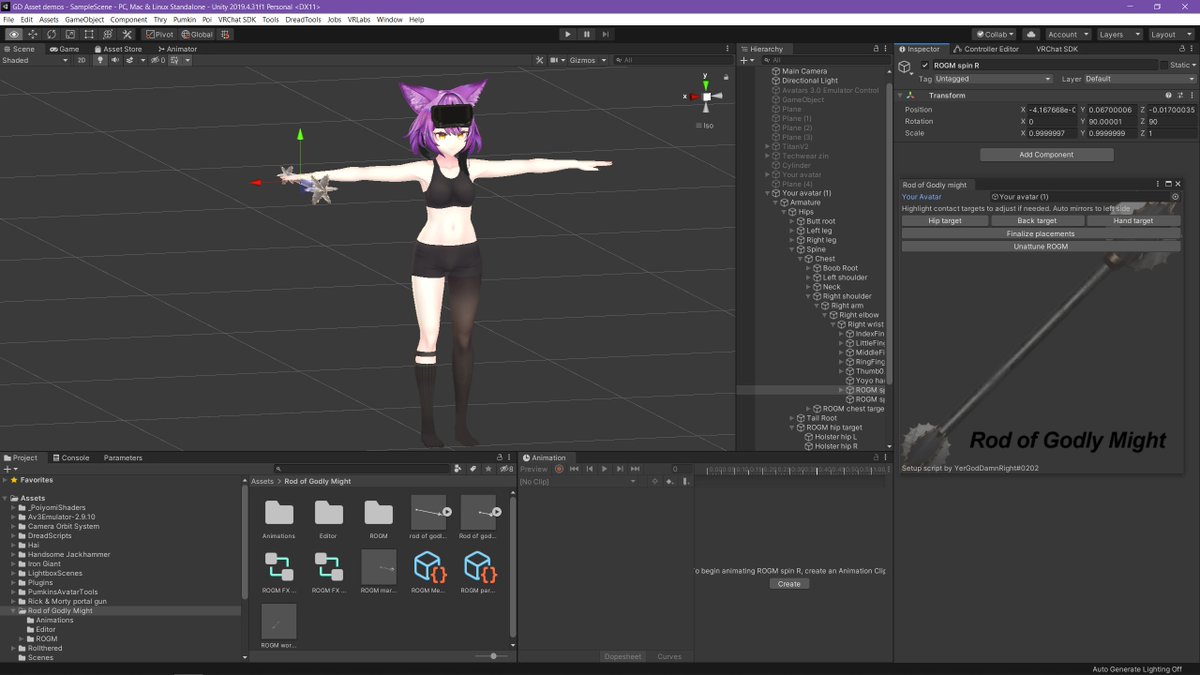The height and width of the screenshot is (675, 1200).
Task: Click the animation record button
Action: click(x=560, y=469)
